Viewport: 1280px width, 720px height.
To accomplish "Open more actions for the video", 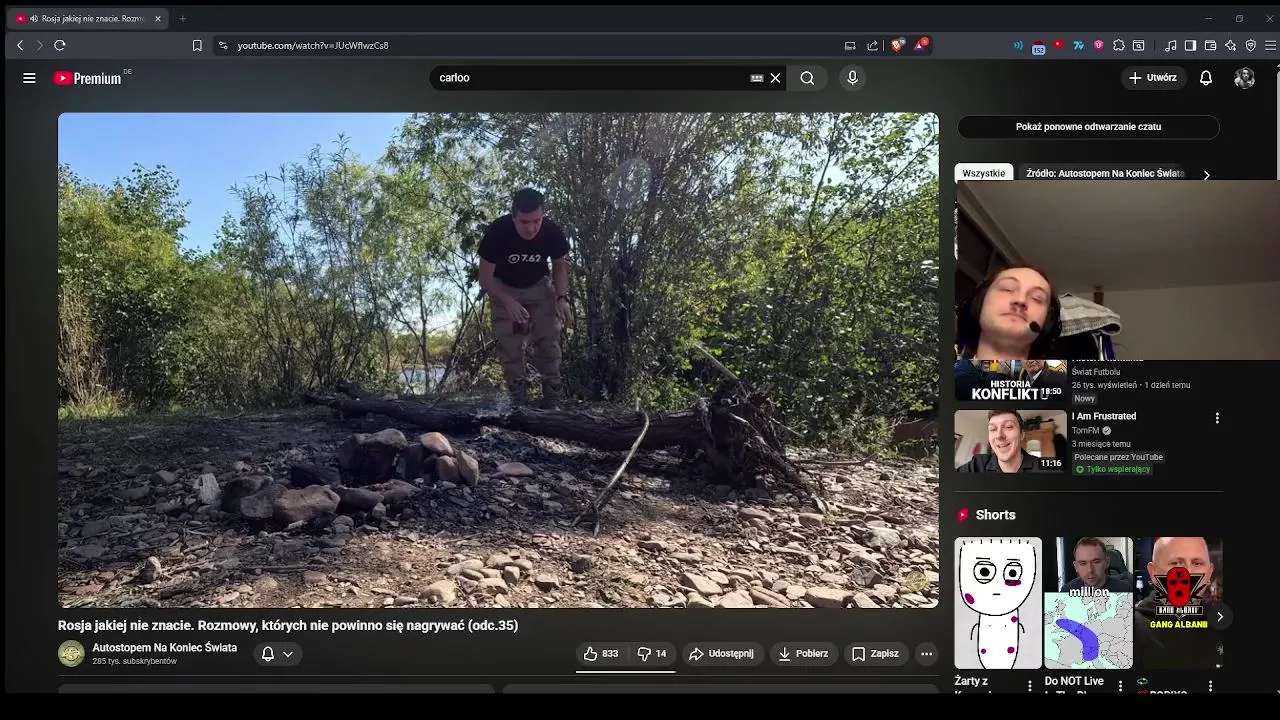I will (926, 654).
